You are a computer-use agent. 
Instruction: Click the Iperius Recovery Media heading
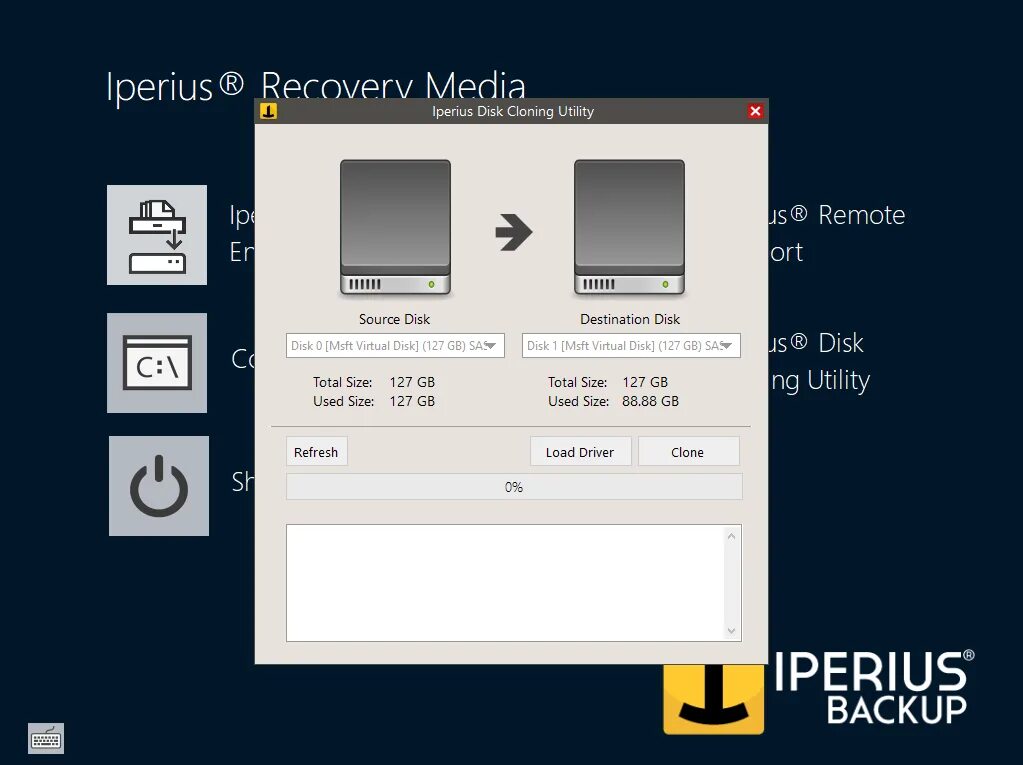coord(316,86)
